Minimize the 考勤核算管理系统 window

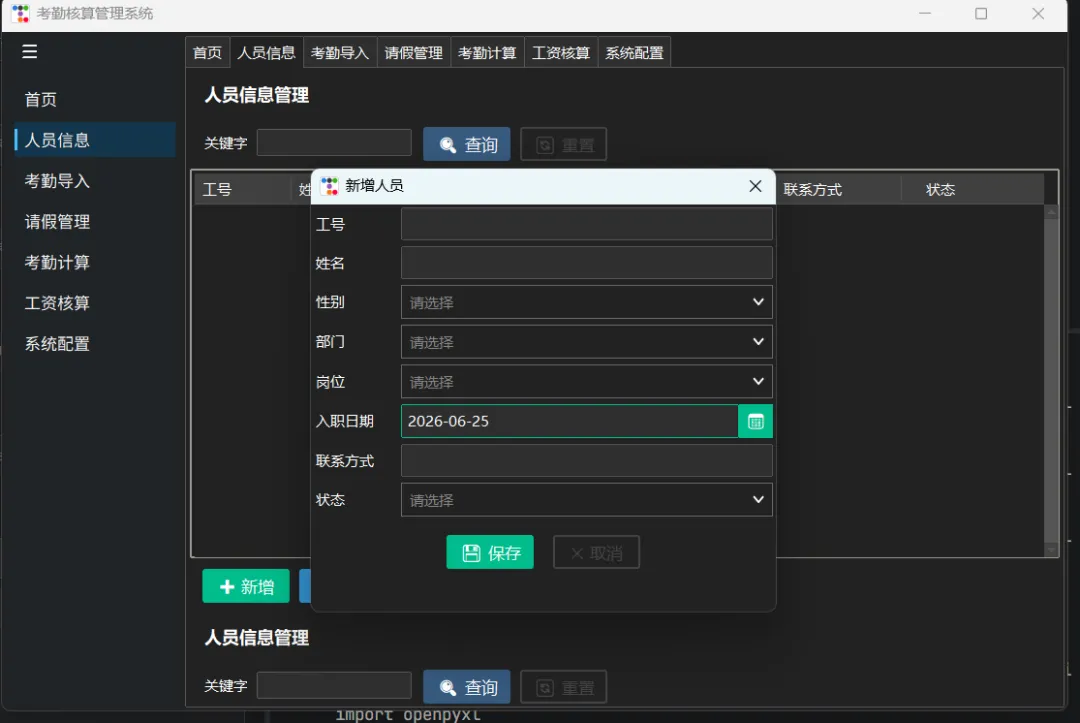point(925,14)
